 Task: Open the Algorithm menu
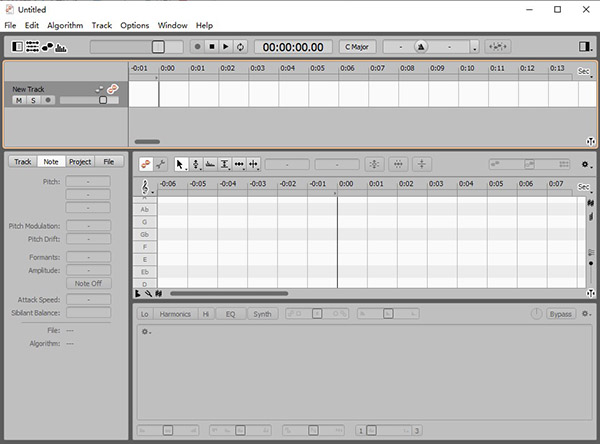click(65, 24)
